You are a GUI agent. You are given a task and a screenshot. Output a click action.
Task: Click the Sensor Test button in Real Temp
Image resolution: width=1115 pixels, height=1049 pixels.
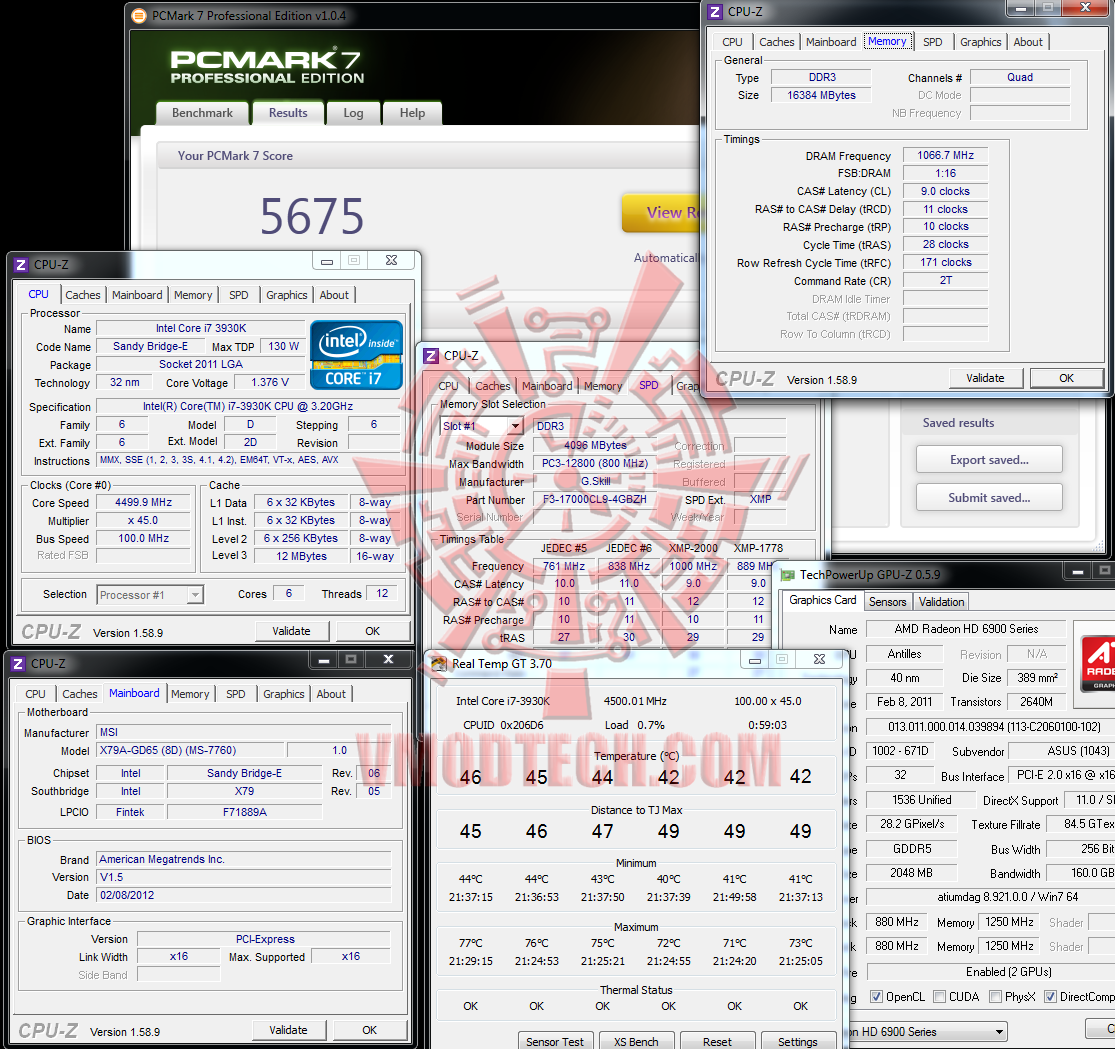[555, 1040]
